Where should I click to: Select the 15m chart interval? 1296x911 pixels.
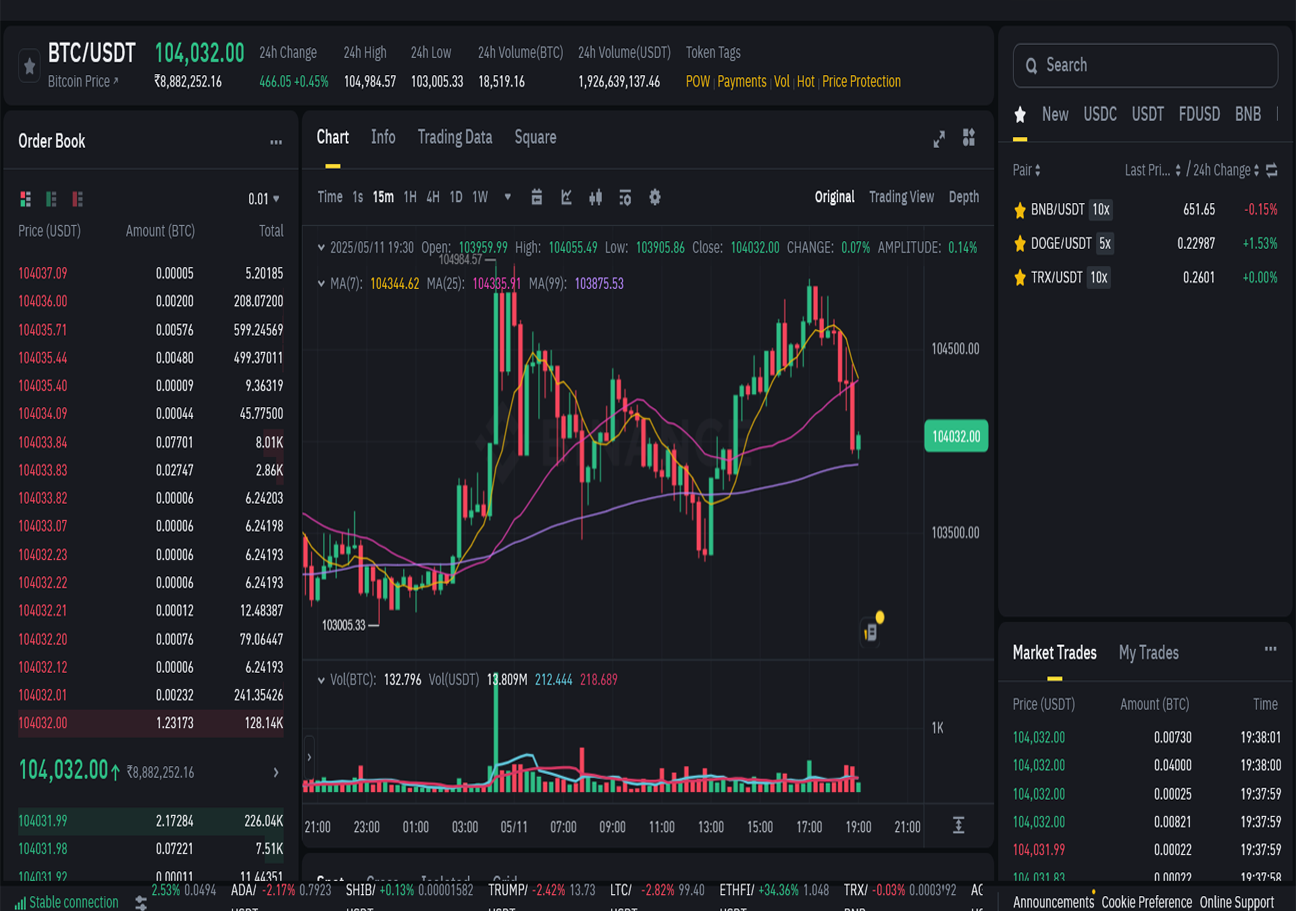(383, 197)
